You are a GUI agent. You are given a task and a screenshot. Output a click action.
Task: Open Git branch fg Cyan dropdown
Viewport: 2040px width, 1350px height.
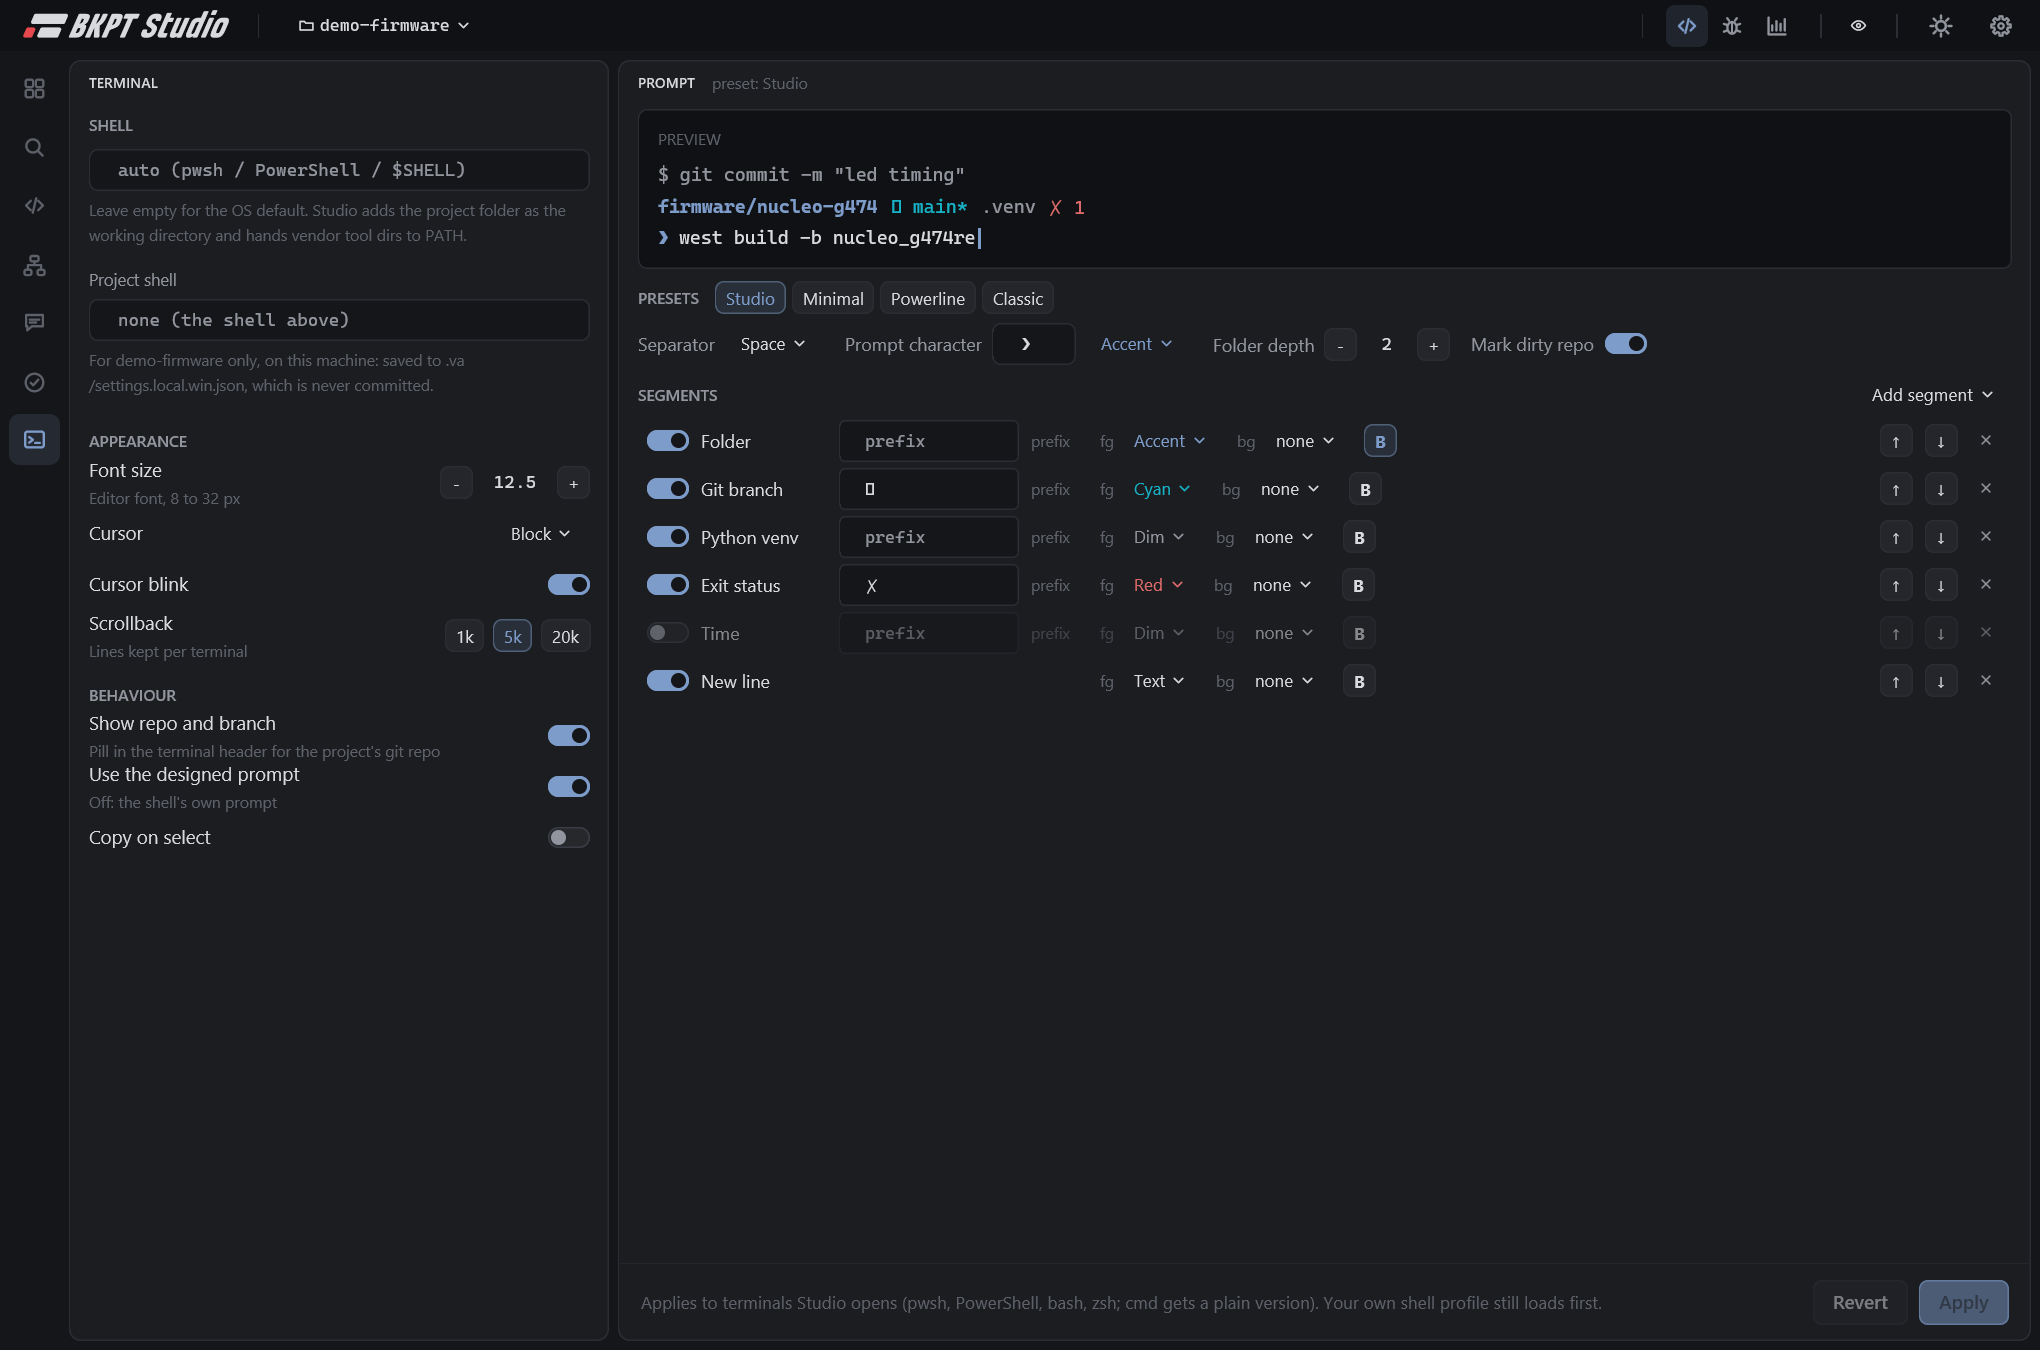(x=1162, y=489)
